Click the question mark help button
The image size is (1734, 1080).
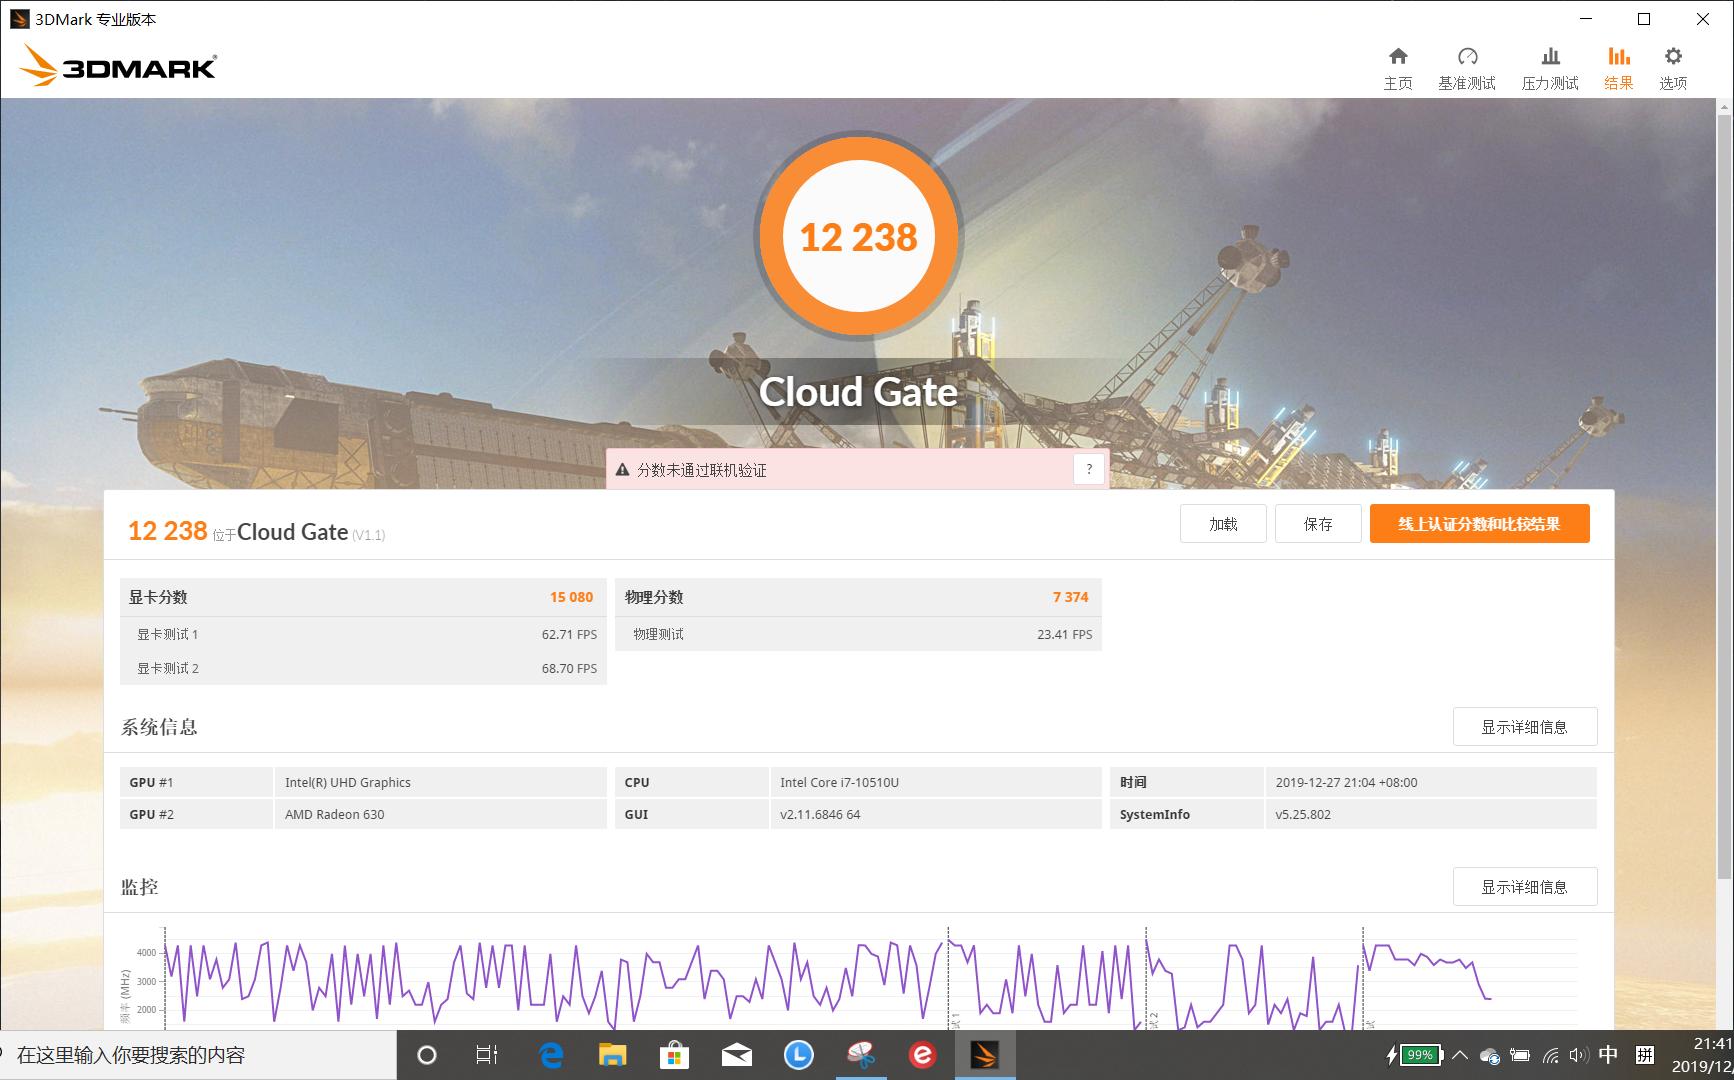point(1089,469)
